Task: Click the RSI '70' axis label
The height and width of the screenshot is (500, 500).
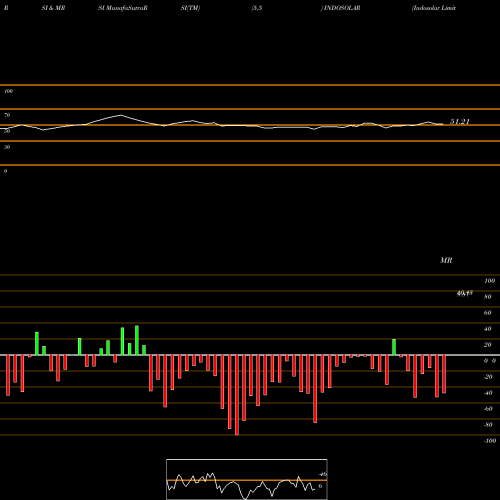Action: pos(7,115)
